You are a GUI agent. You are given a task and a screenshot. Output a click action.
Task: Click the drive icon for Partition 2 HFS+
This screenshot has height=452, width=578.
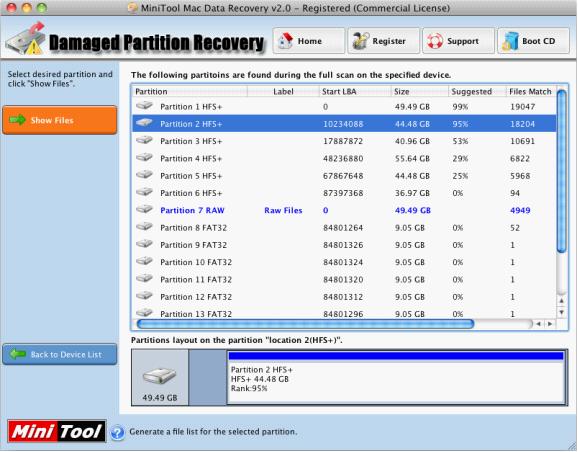pos(144,123)
